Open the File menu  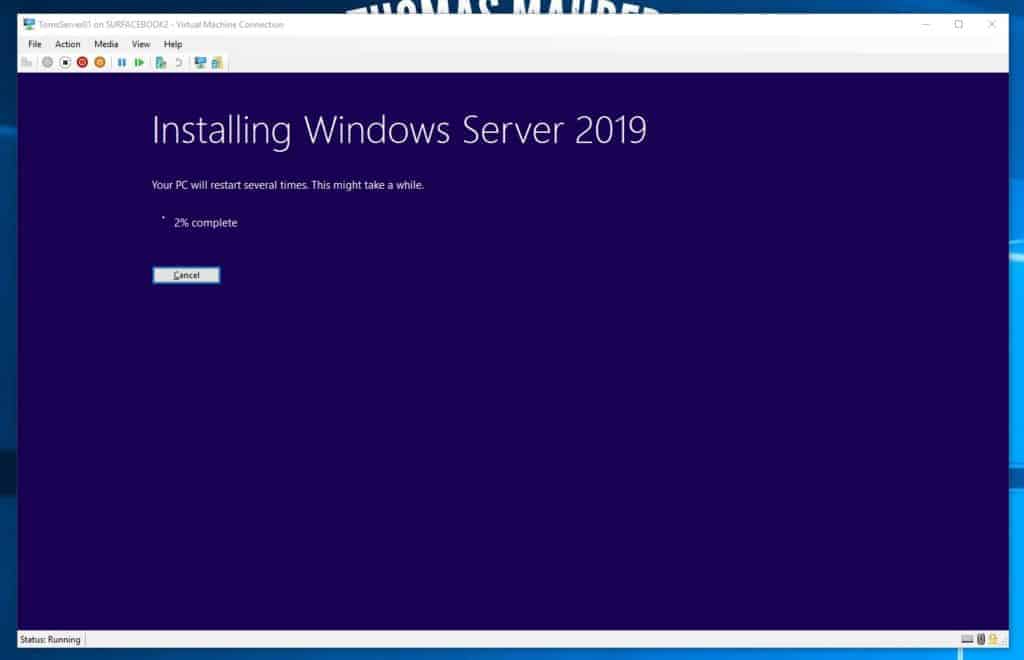coord(35,44)
